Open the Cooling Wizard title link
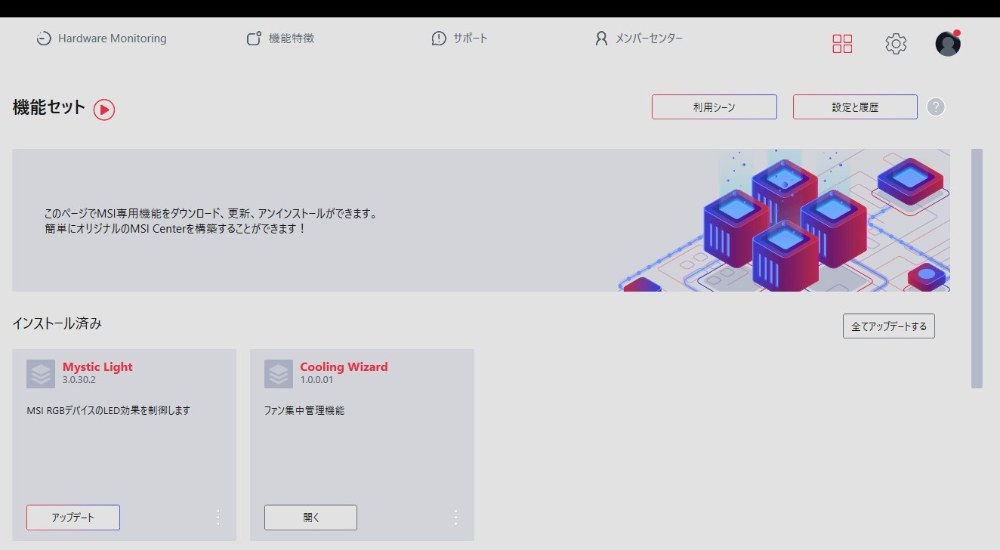Screen dimensions: 1000x550 pos(344,367)
